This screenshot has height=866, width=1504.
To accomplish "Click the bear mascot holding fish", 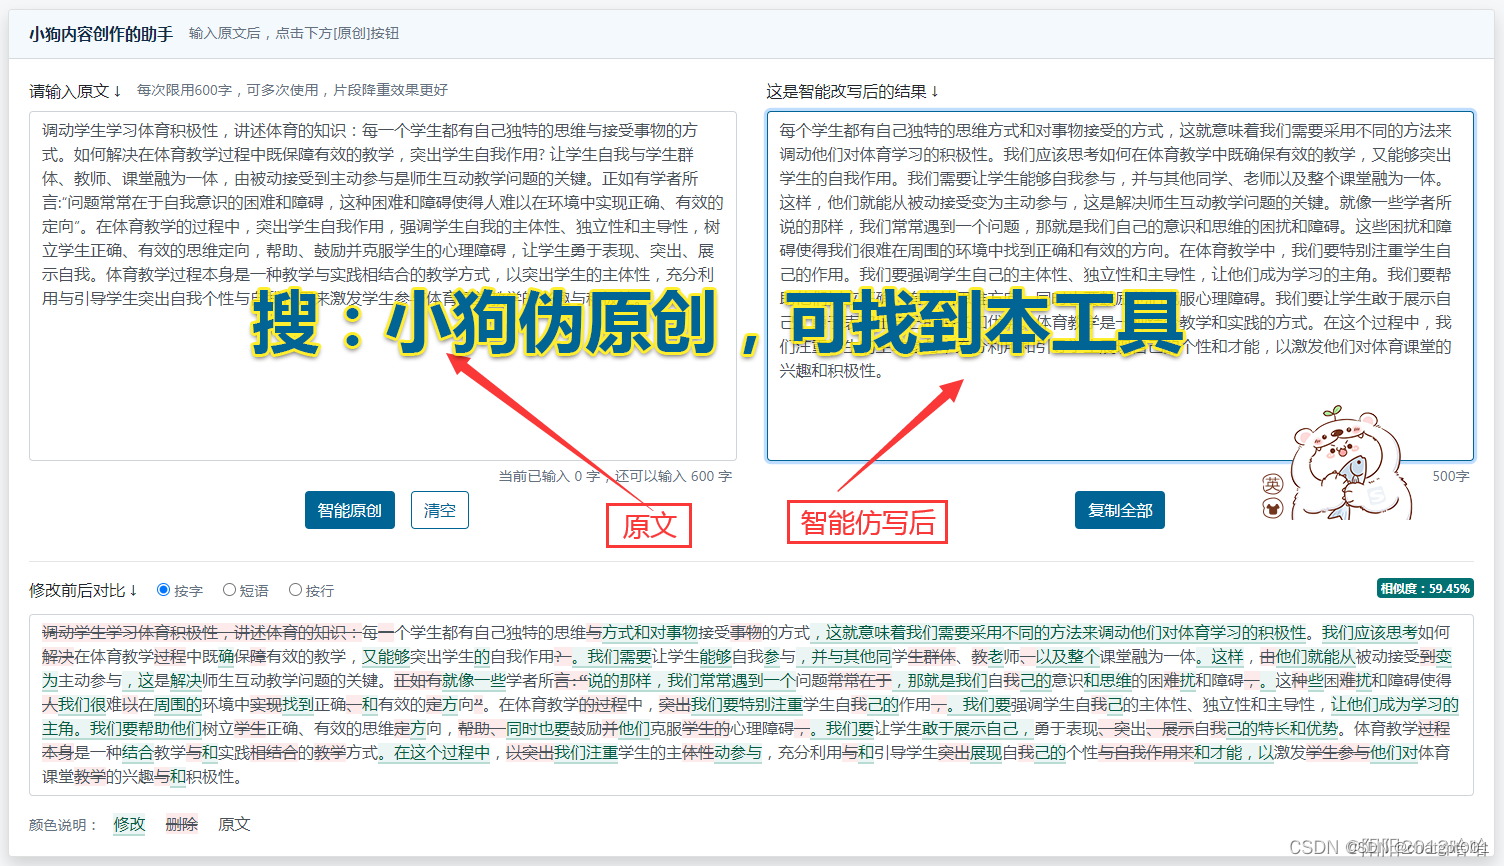I will 1350,464.
